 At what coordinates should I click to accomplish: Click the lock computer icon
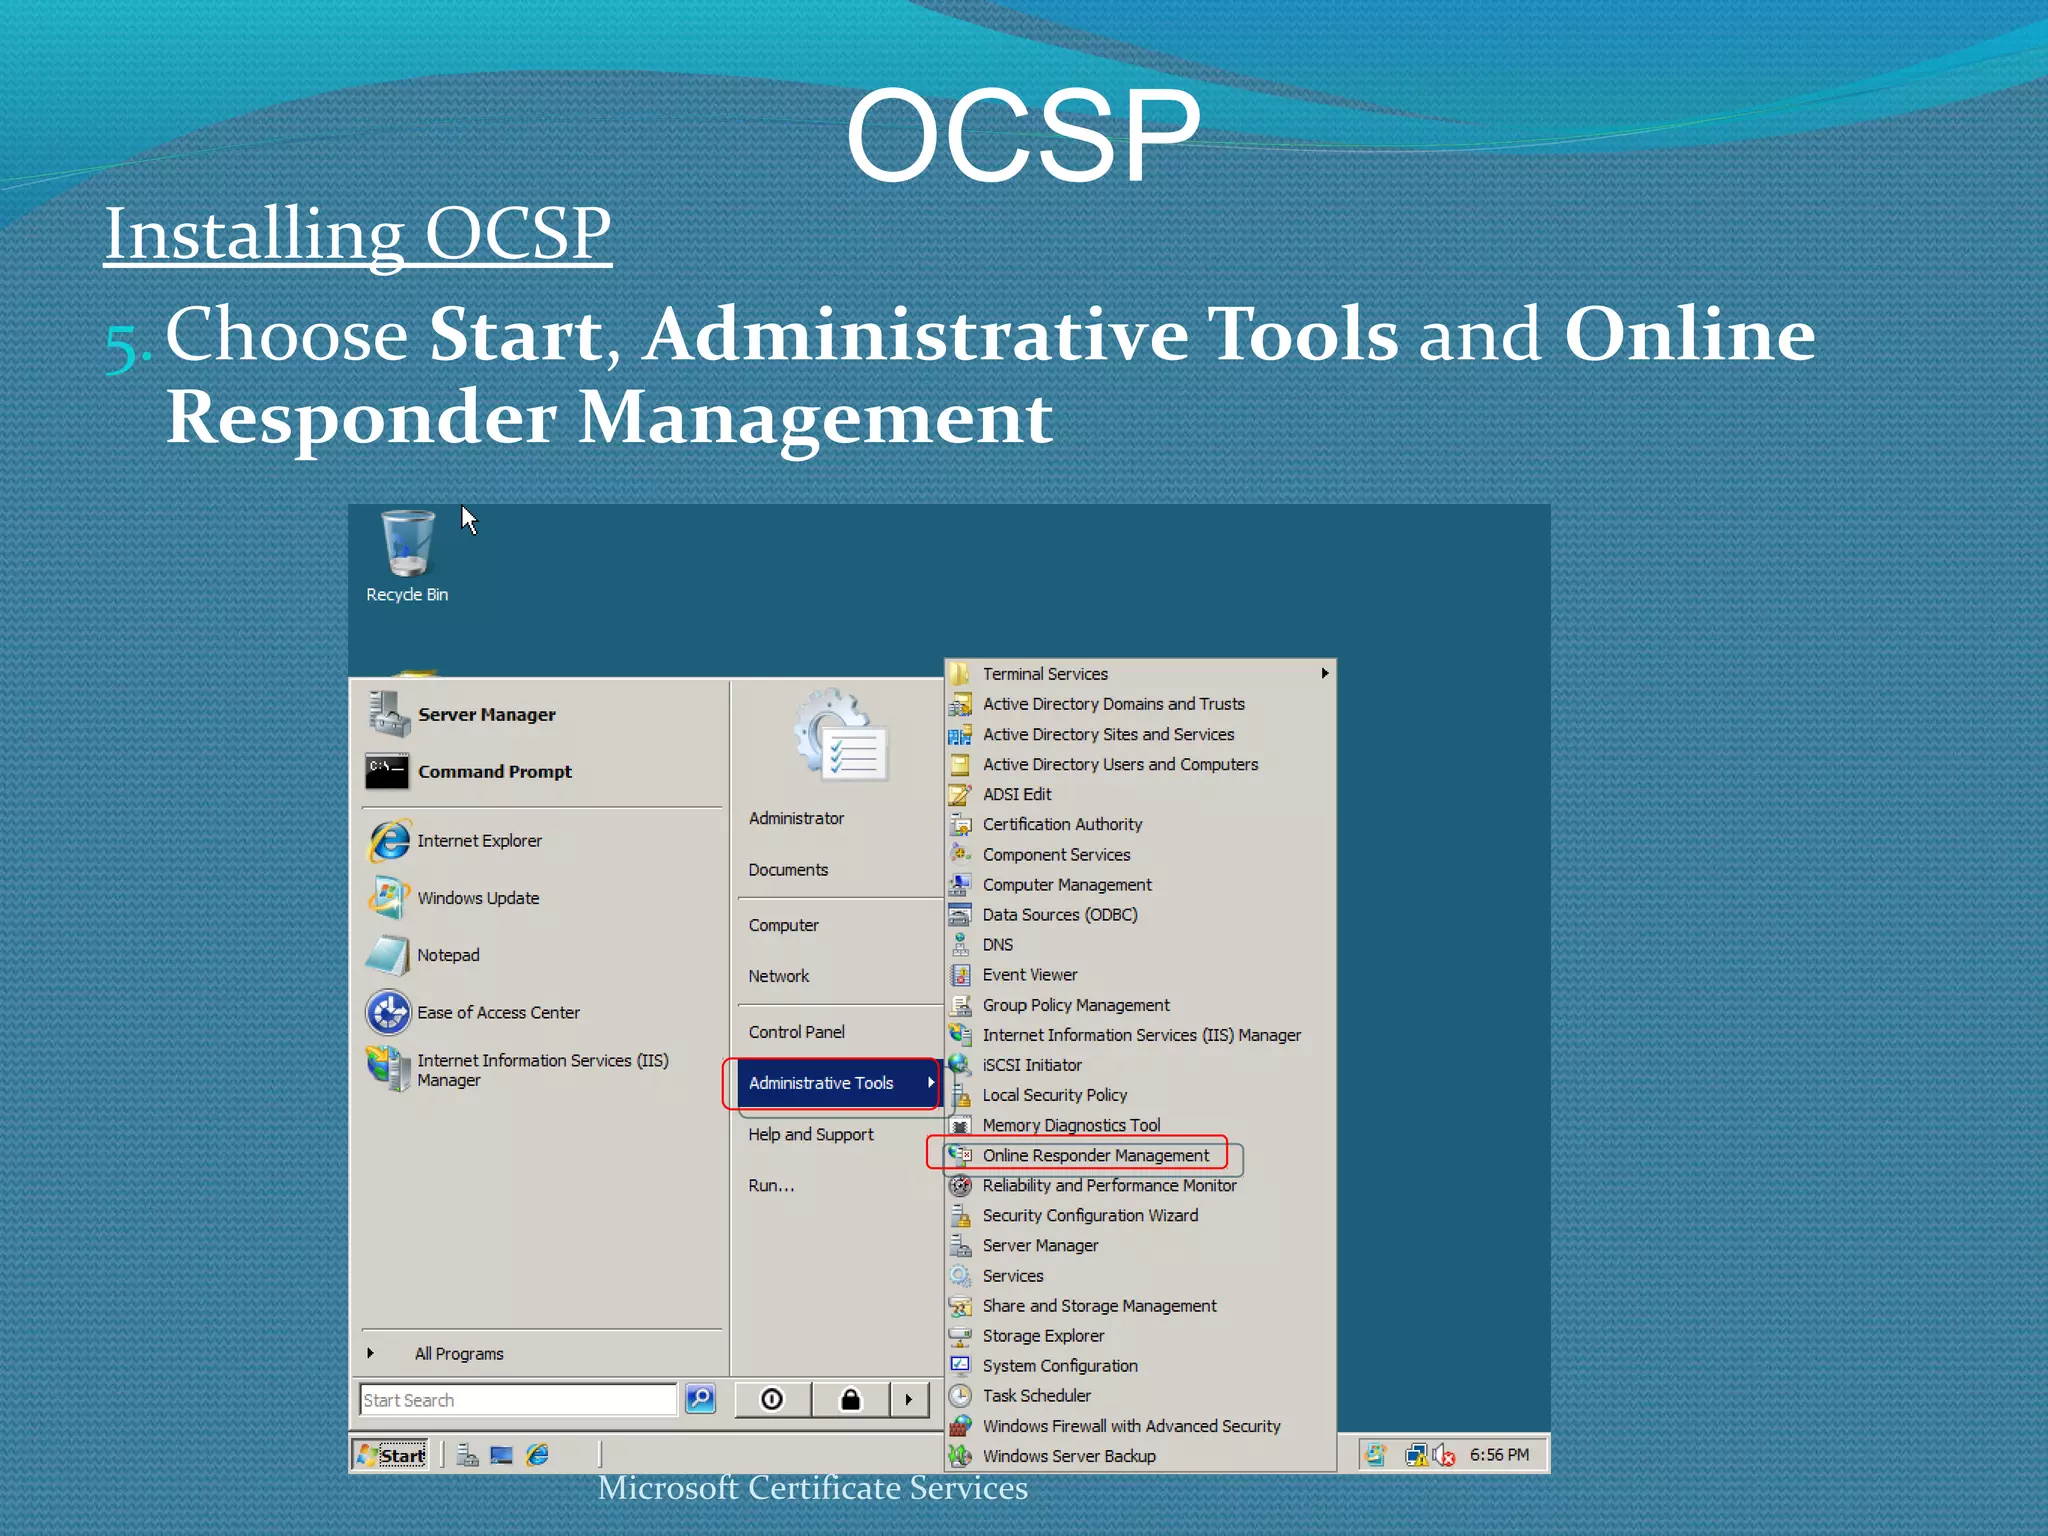coord(850,1399)
